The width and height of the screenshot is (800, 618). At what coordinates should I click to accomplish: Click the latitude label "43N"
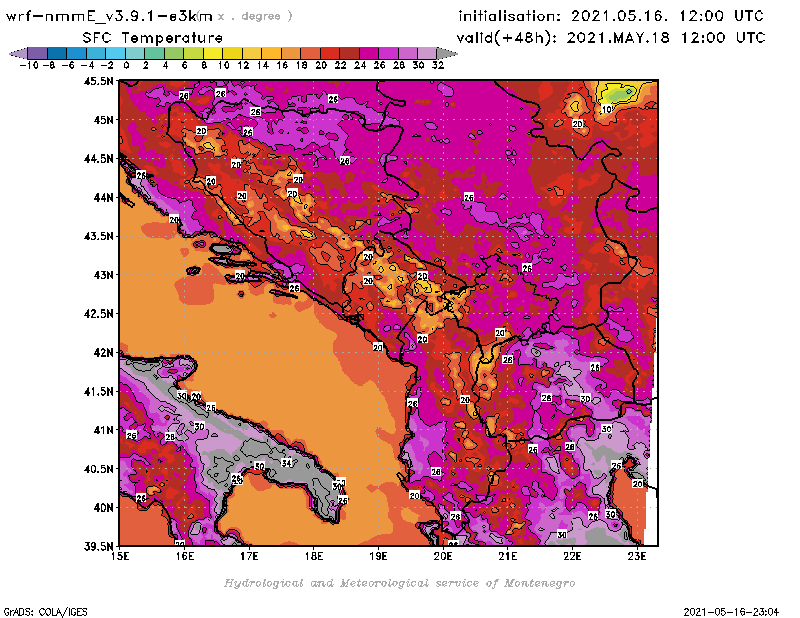(x=103, y=275)
